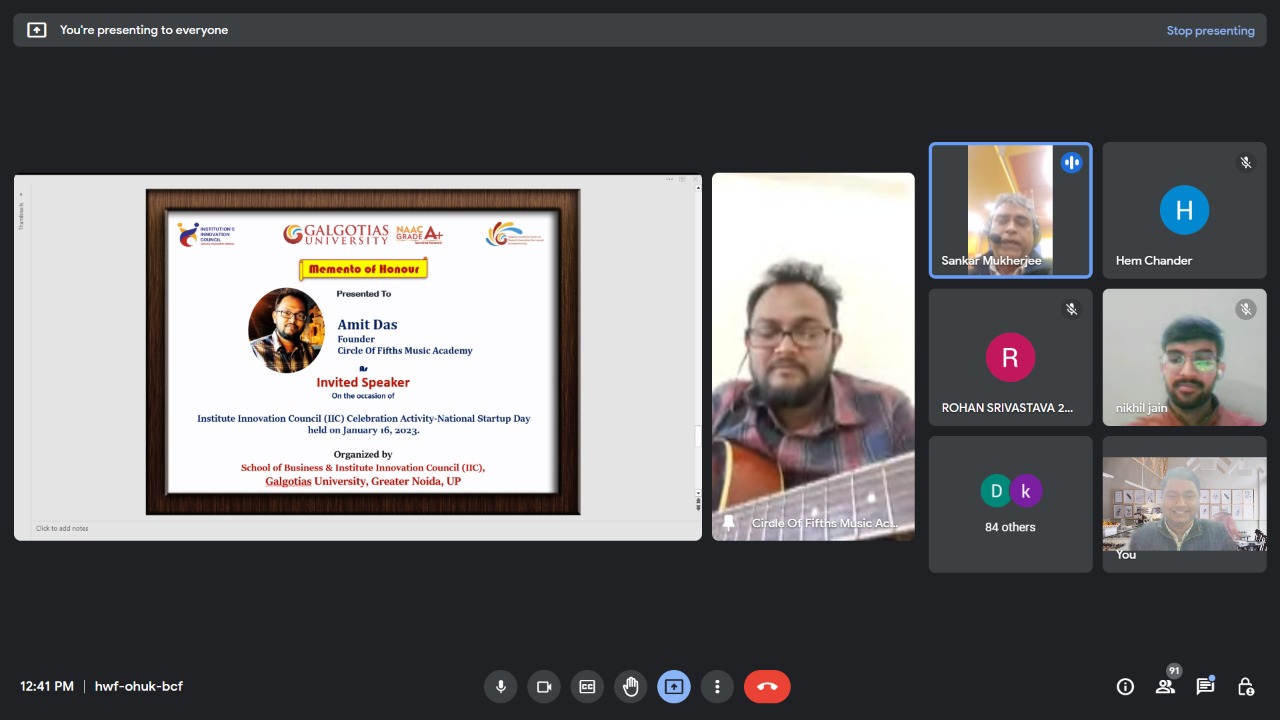1280x720 pixels.
Task: Click the red leave call button
Action: pyautogui.click(x=767, y=687)
